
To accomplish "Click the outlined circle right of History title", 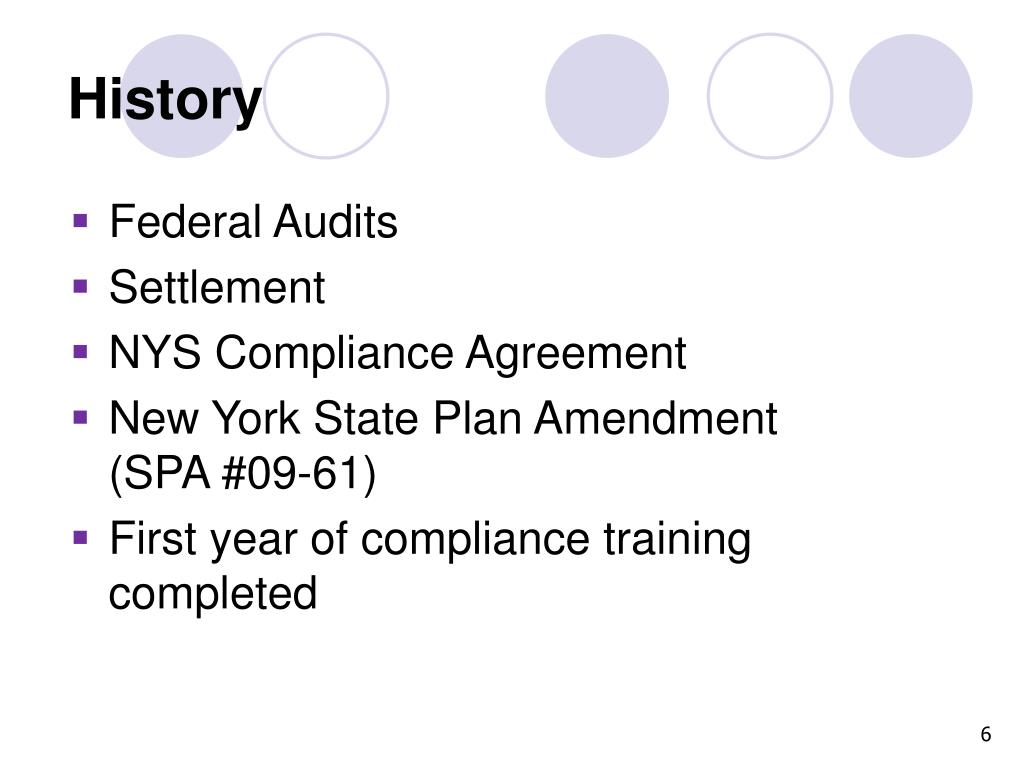I will 326,96.
